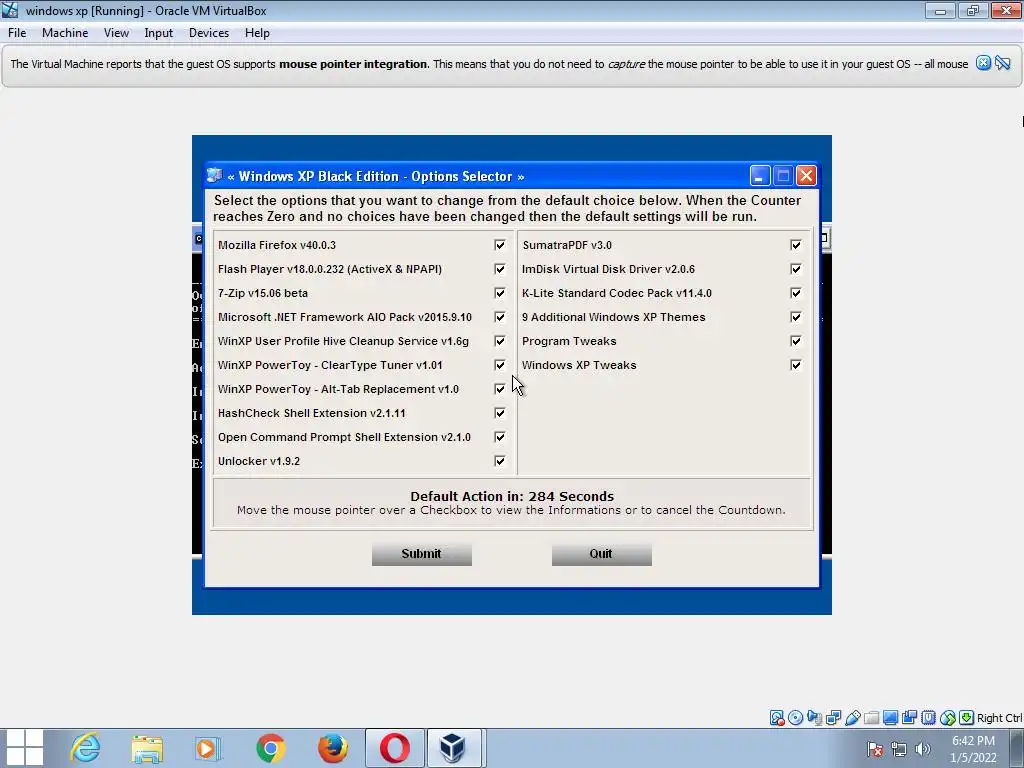
Task: Click the keyboard capture green arrow icon
Action: [x=967, y=718]
